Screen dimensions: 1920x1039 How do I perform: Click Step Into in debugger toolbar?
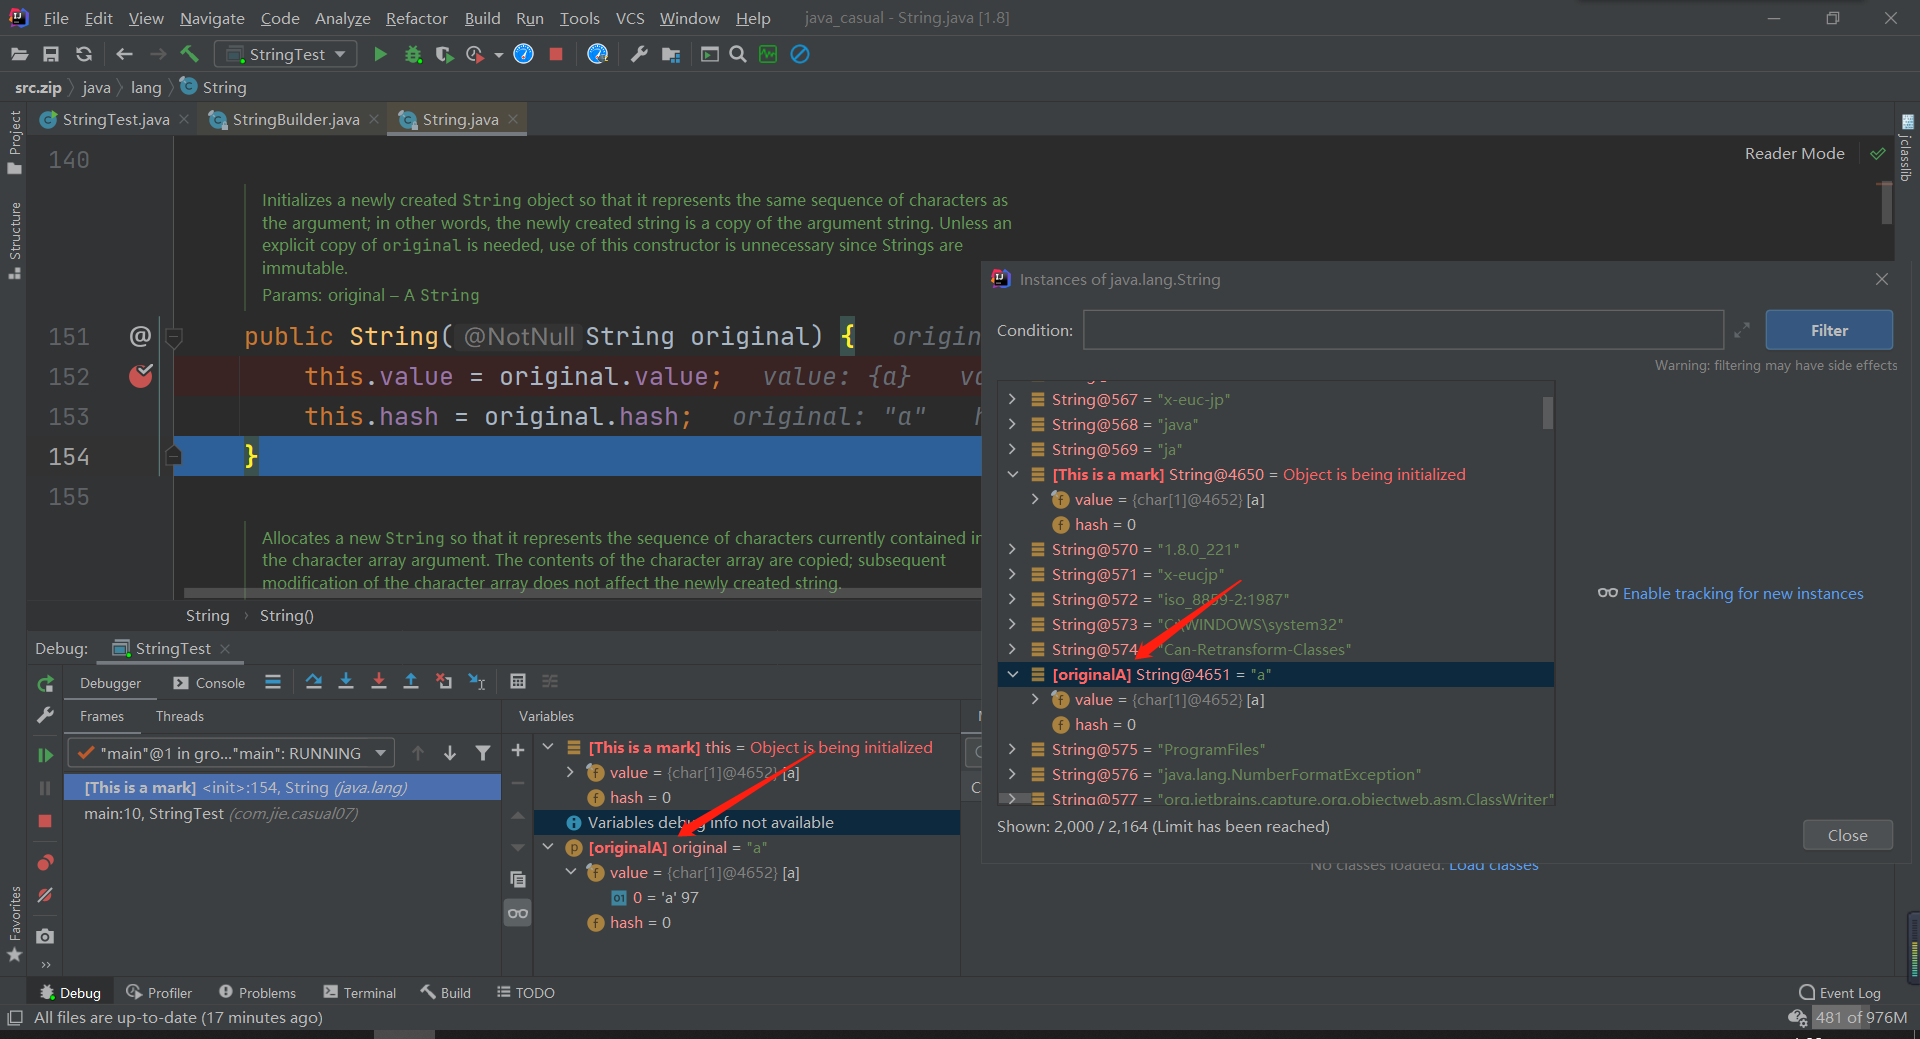tap(346, 682)
